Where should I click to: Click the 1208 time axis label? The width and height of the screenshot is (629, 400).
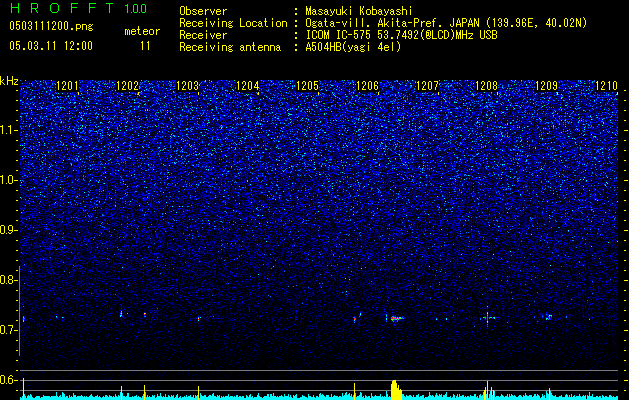click(x=487, y=86)
